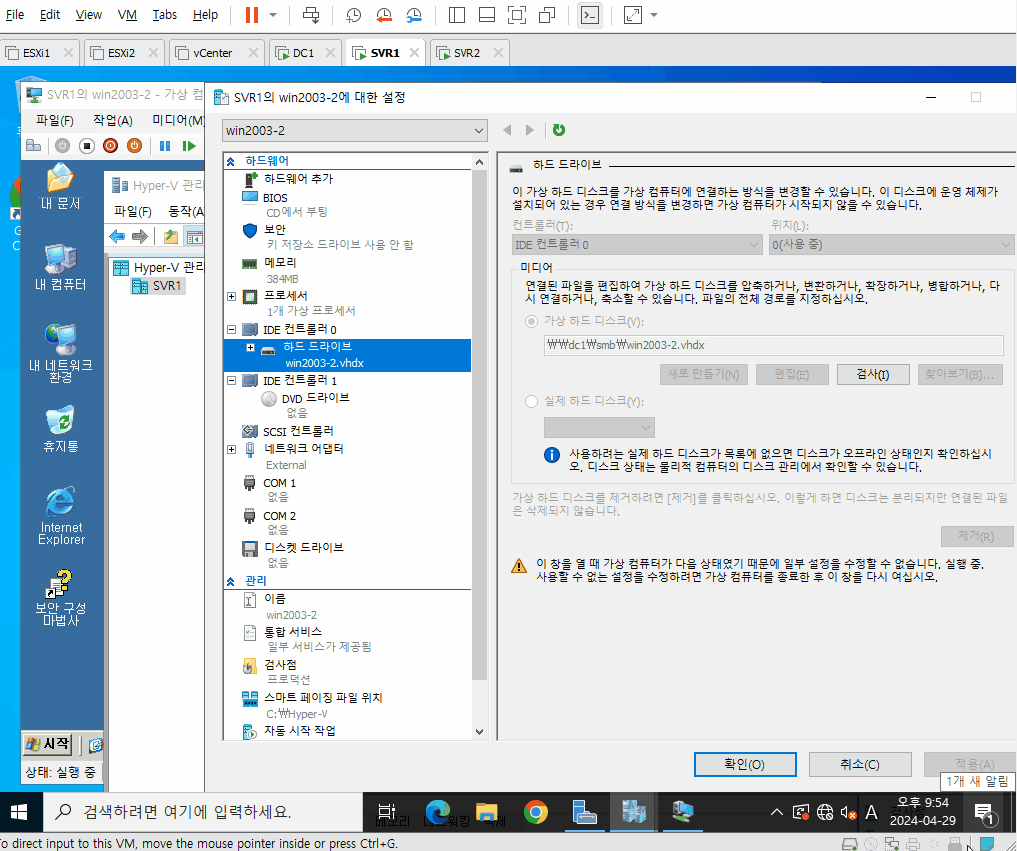Open the File menu in VMware
This screenshot has width=1017, height=851.
coord(15,15)
